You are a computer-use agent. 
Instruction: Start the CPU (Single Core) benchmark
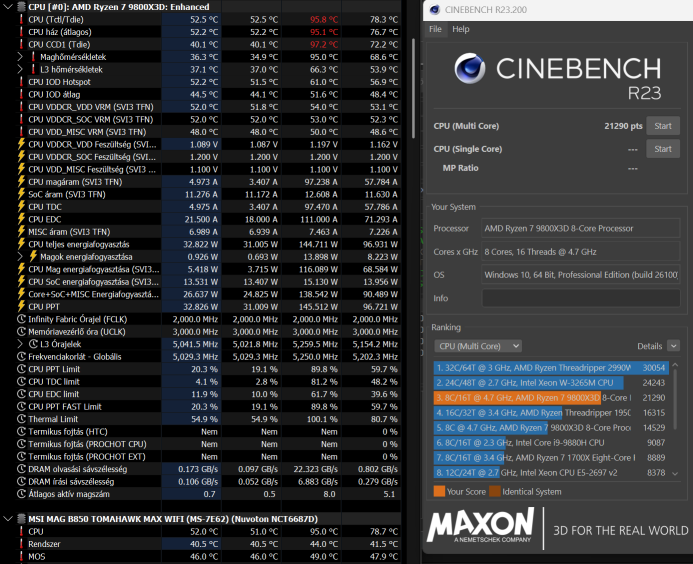663,149
